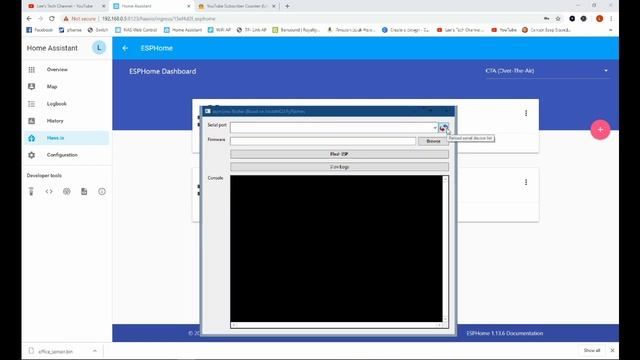Open Chrome three-dot menu
The image size is (640, 360).
click(611, 19)
